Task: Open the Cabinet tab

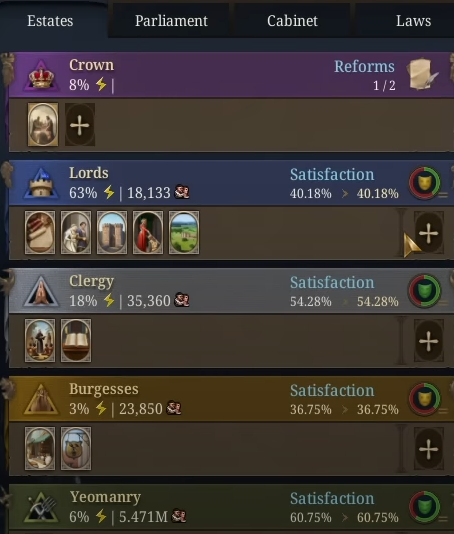Action: pyautogui.click(x=292, y=20)
